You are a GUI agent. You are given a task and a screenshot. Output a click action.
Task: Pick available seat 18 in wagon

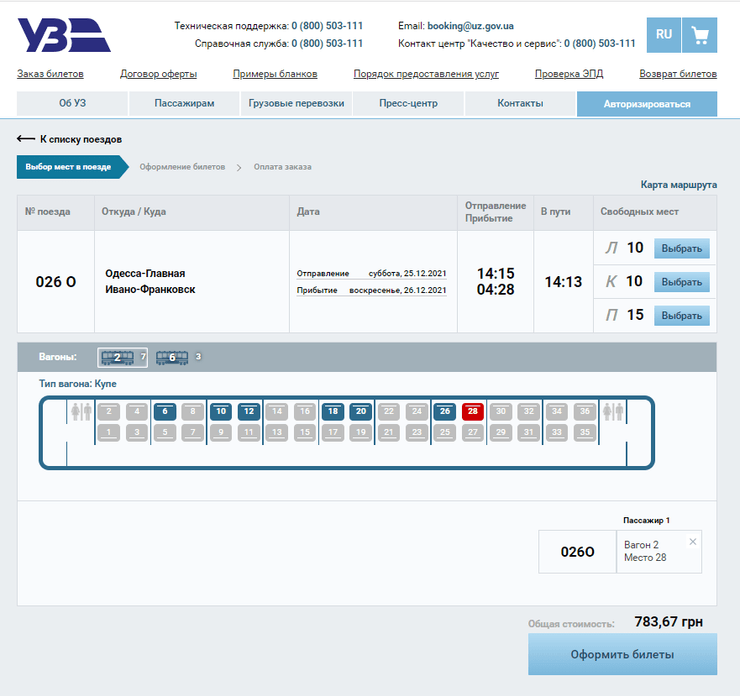click(x=333, y=411)
